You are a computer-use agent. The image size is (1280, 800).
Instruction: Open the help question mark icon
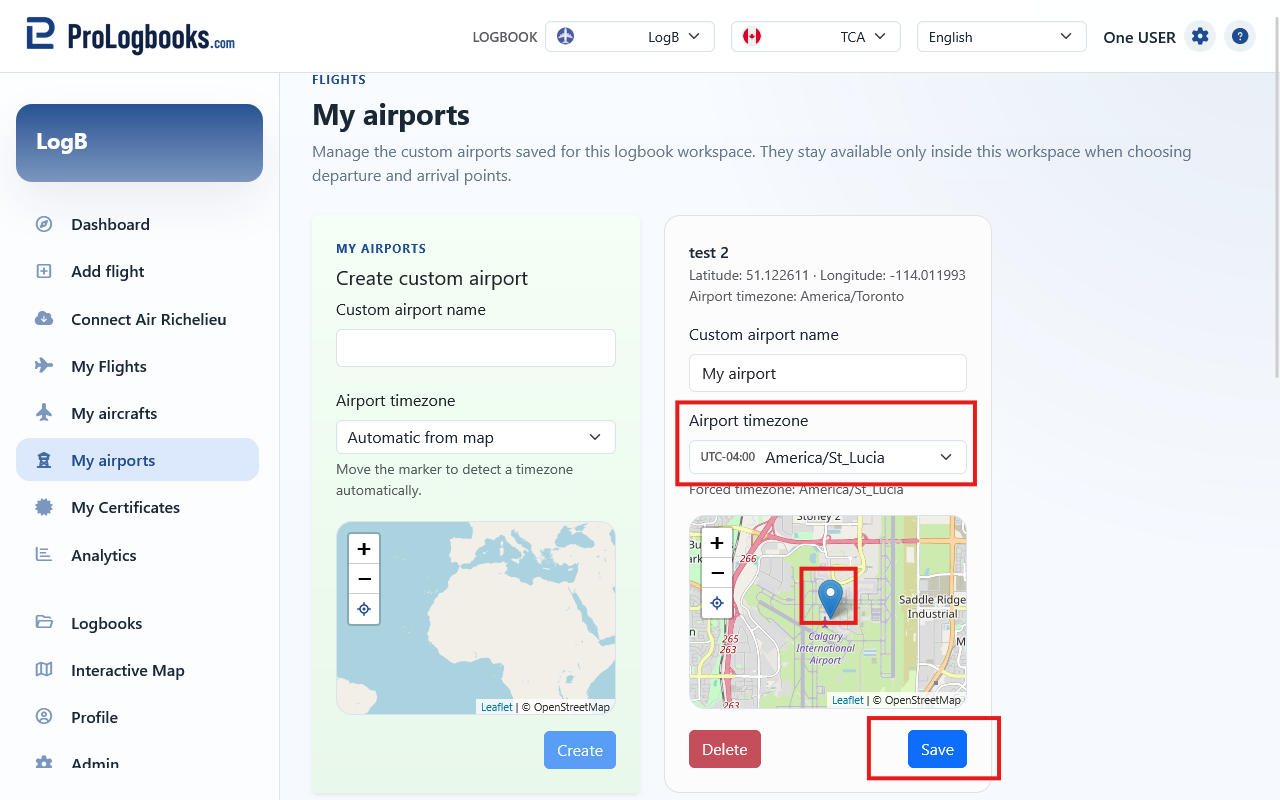pos(1240,37)
